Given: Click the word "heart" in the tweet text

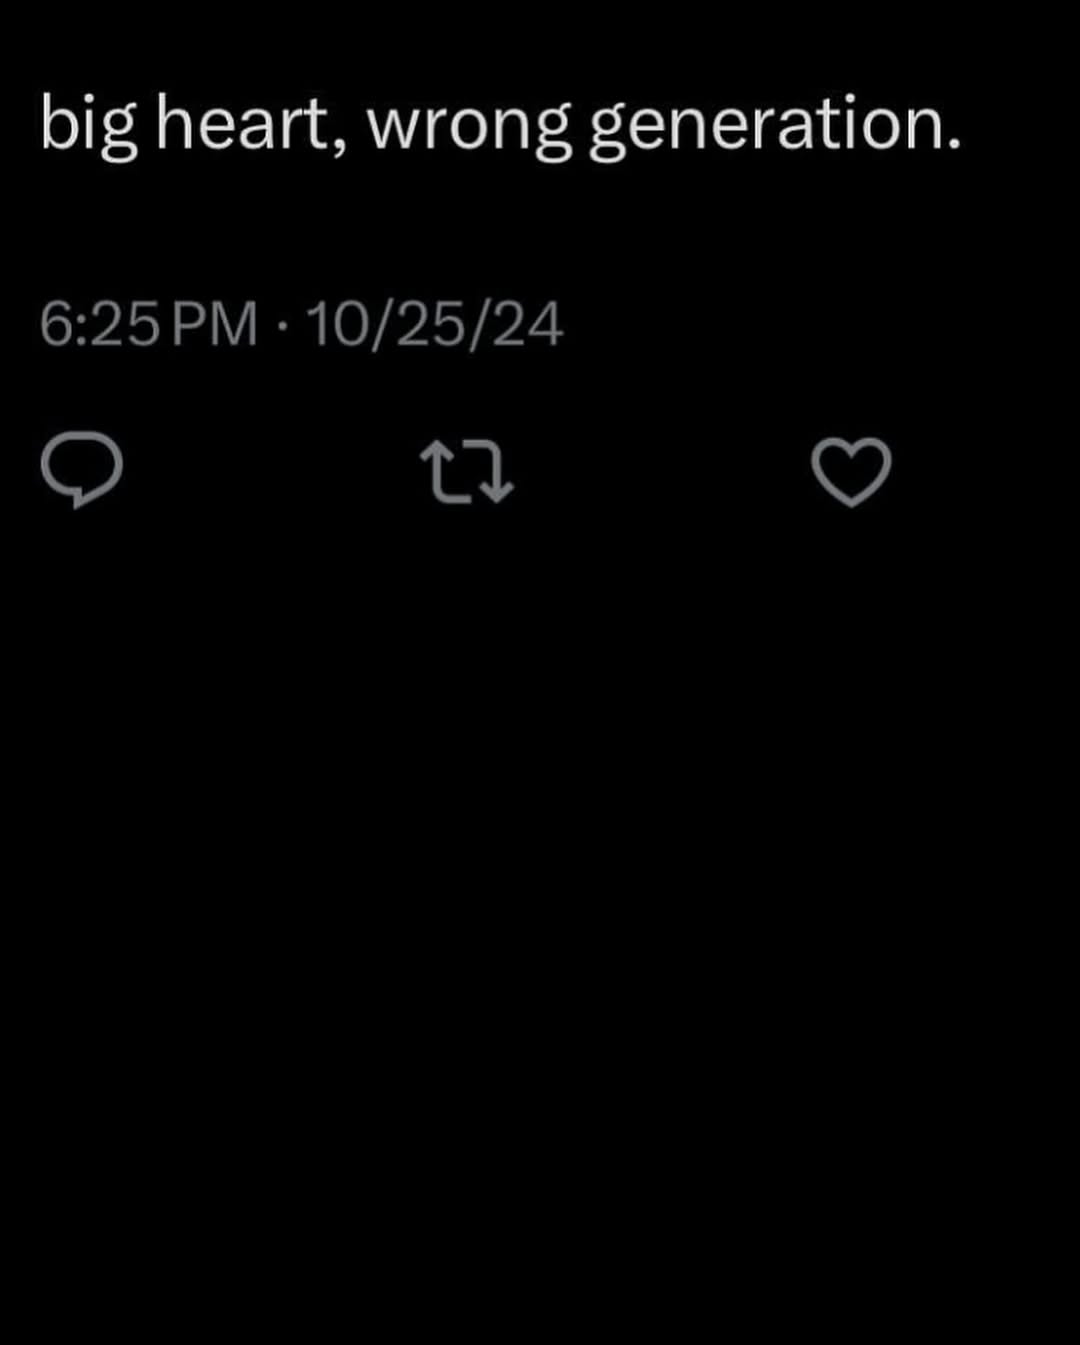Looking at the screenshot, I should (x=243, y=126).
